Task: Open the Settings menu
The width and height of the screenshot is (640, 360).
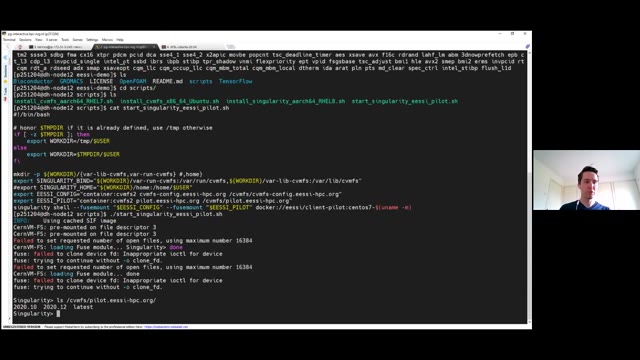Action: click(92, 40)
